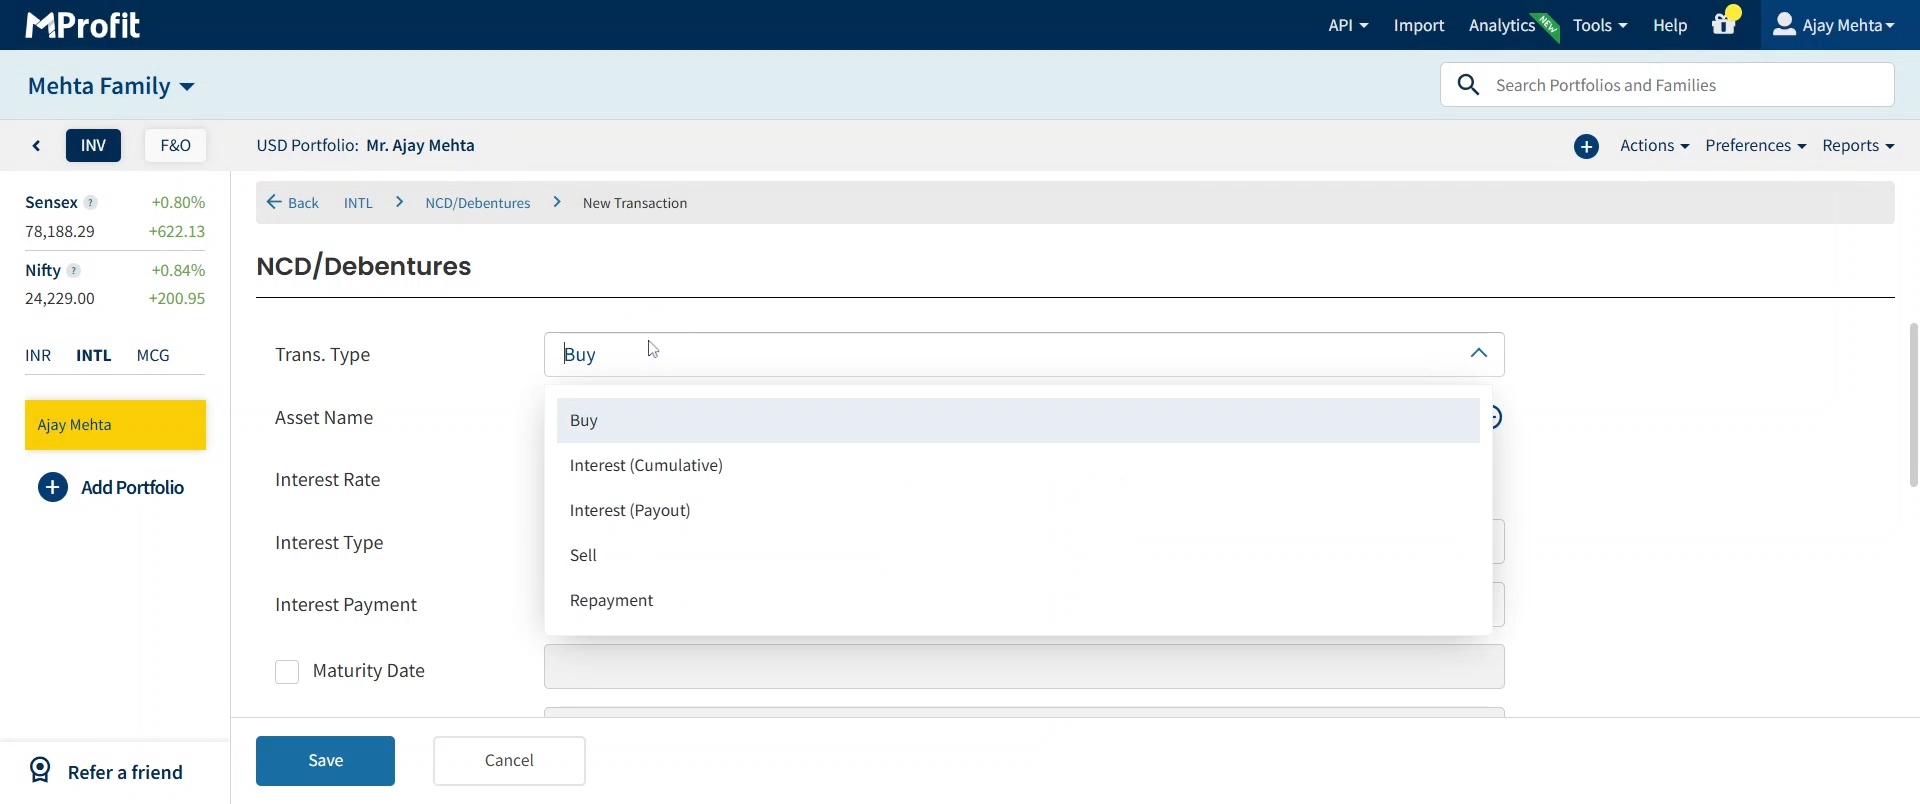Click the MProfit logo

(83, 25)
